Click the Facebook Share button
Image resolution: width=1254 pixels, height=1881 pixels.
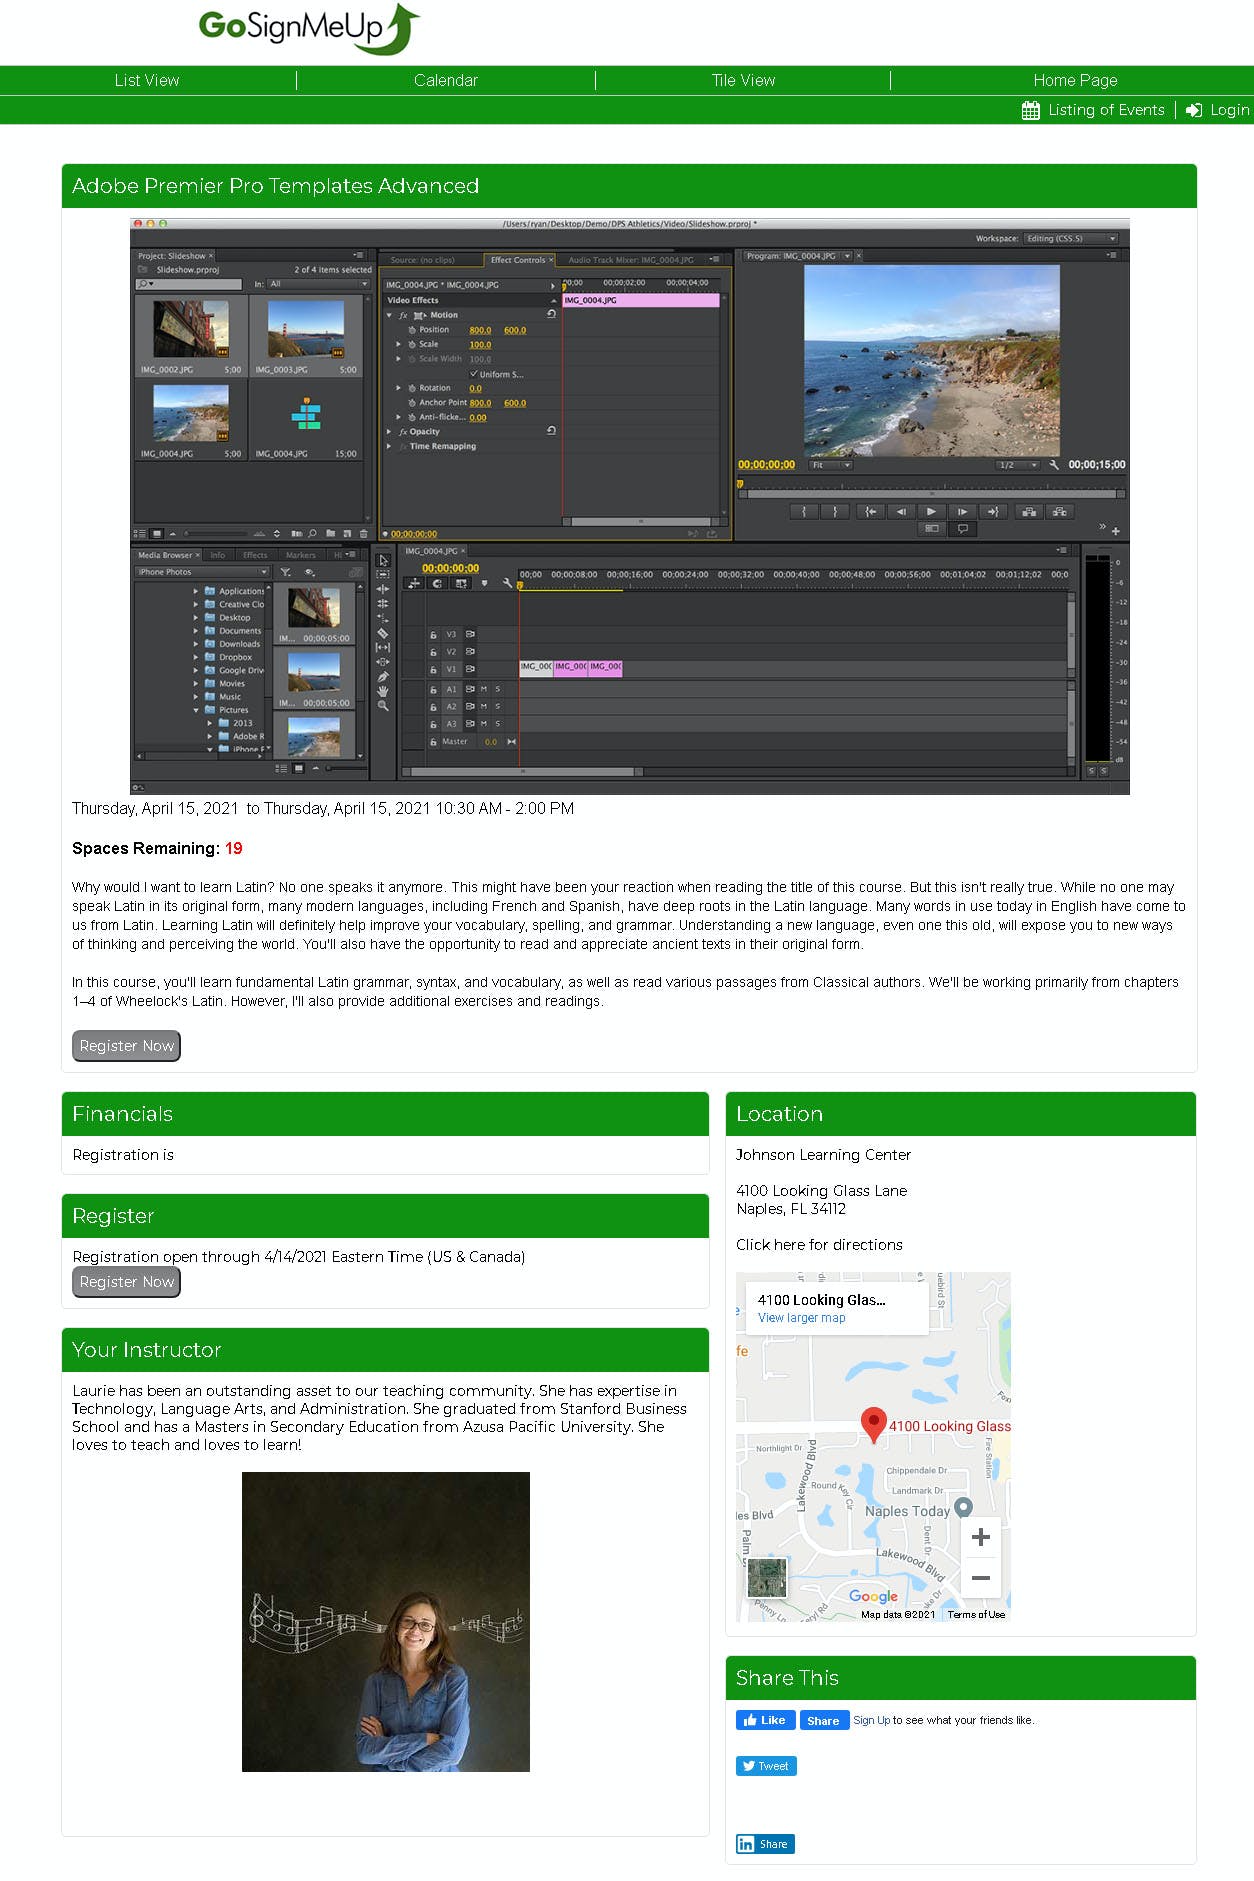click(823, 1720)
